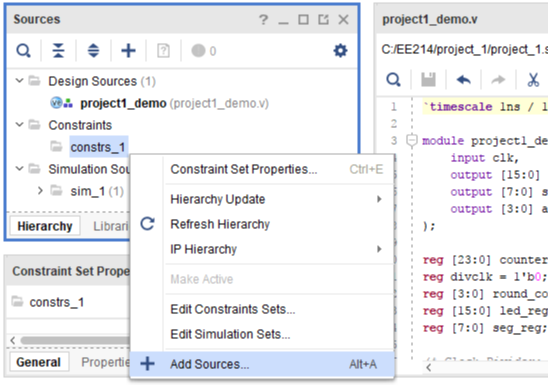Click the Refresh Hierarchy circular arrow icon

[147, 224]
